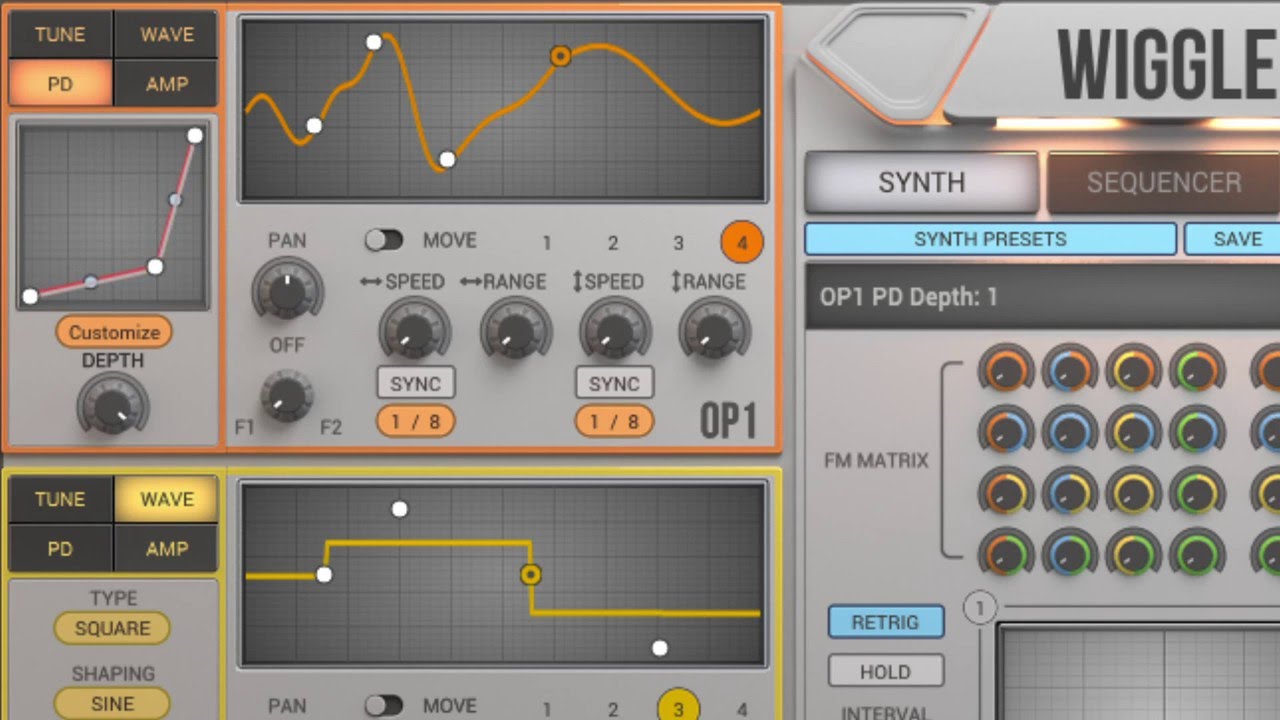Select highlighted OP2 wave point 3
The width and height of the screenshot is (1280, 720).
pyautogui.click(x=678, y=708)
